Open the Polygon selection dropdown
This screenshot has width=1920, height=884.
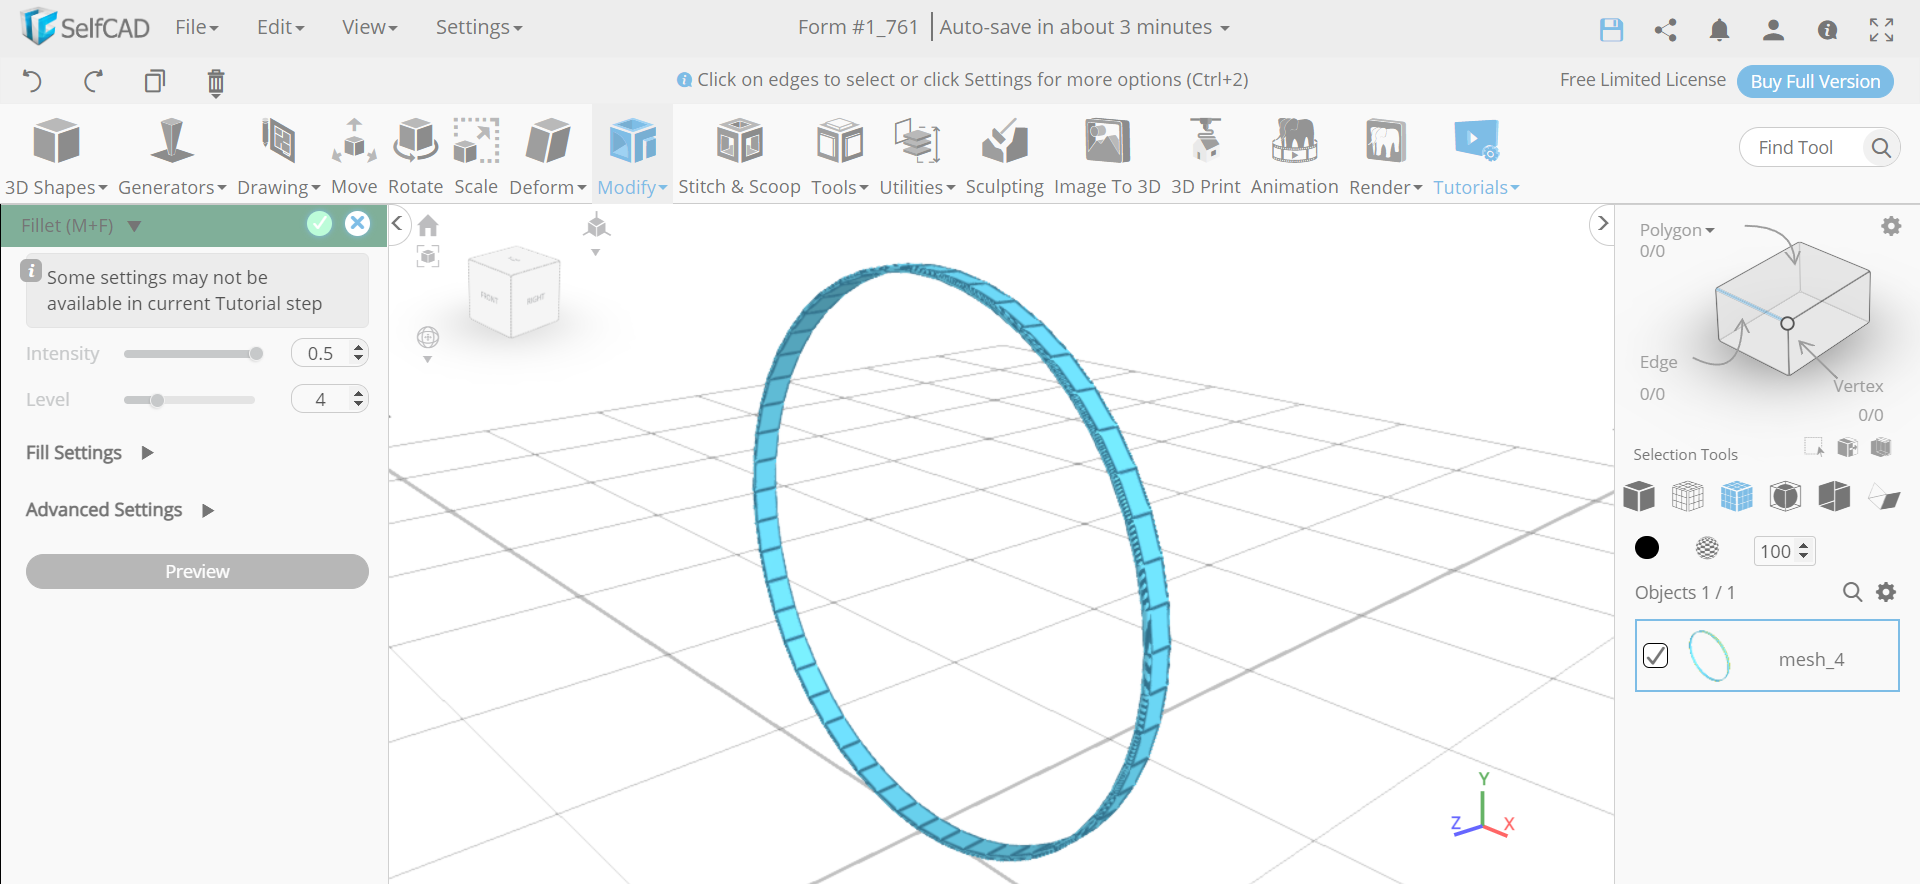(1677, 230)
